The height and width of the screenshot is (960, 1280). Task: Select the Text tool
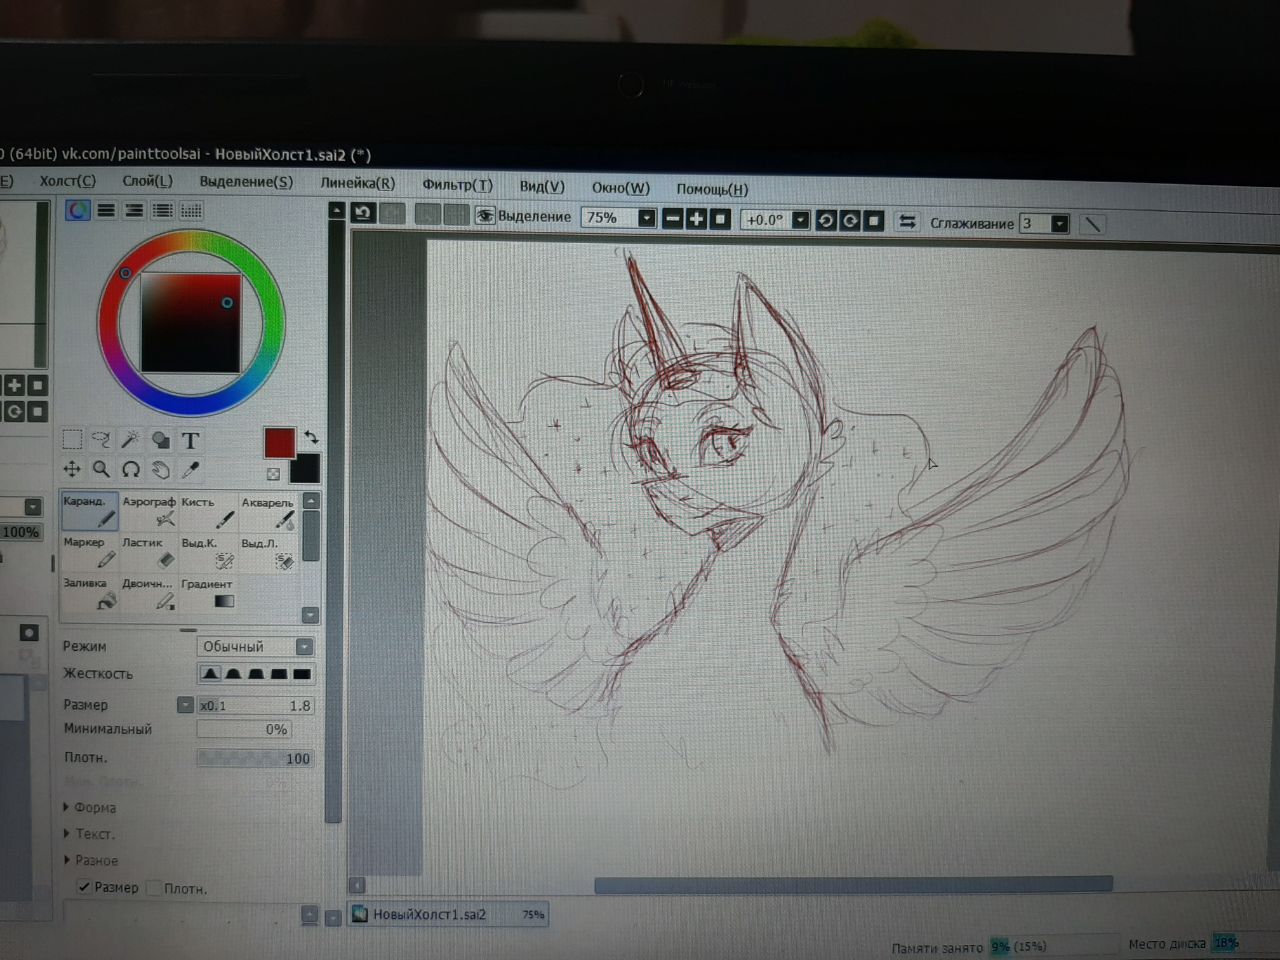click(190, 440)
